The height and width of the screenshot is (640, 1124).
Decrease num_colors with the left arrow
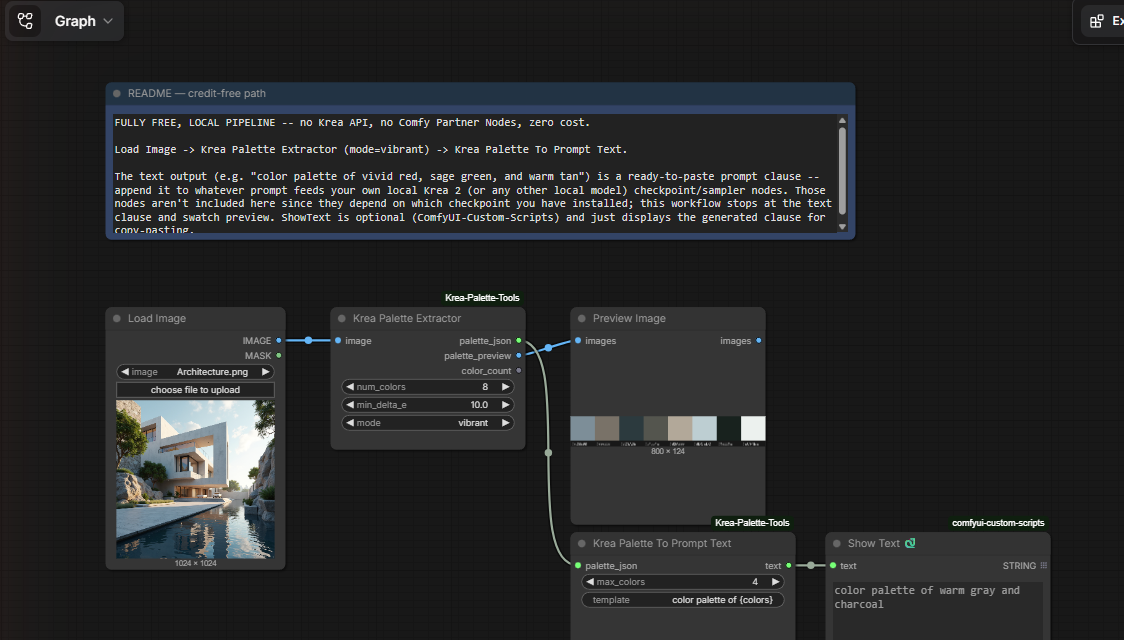350,387
